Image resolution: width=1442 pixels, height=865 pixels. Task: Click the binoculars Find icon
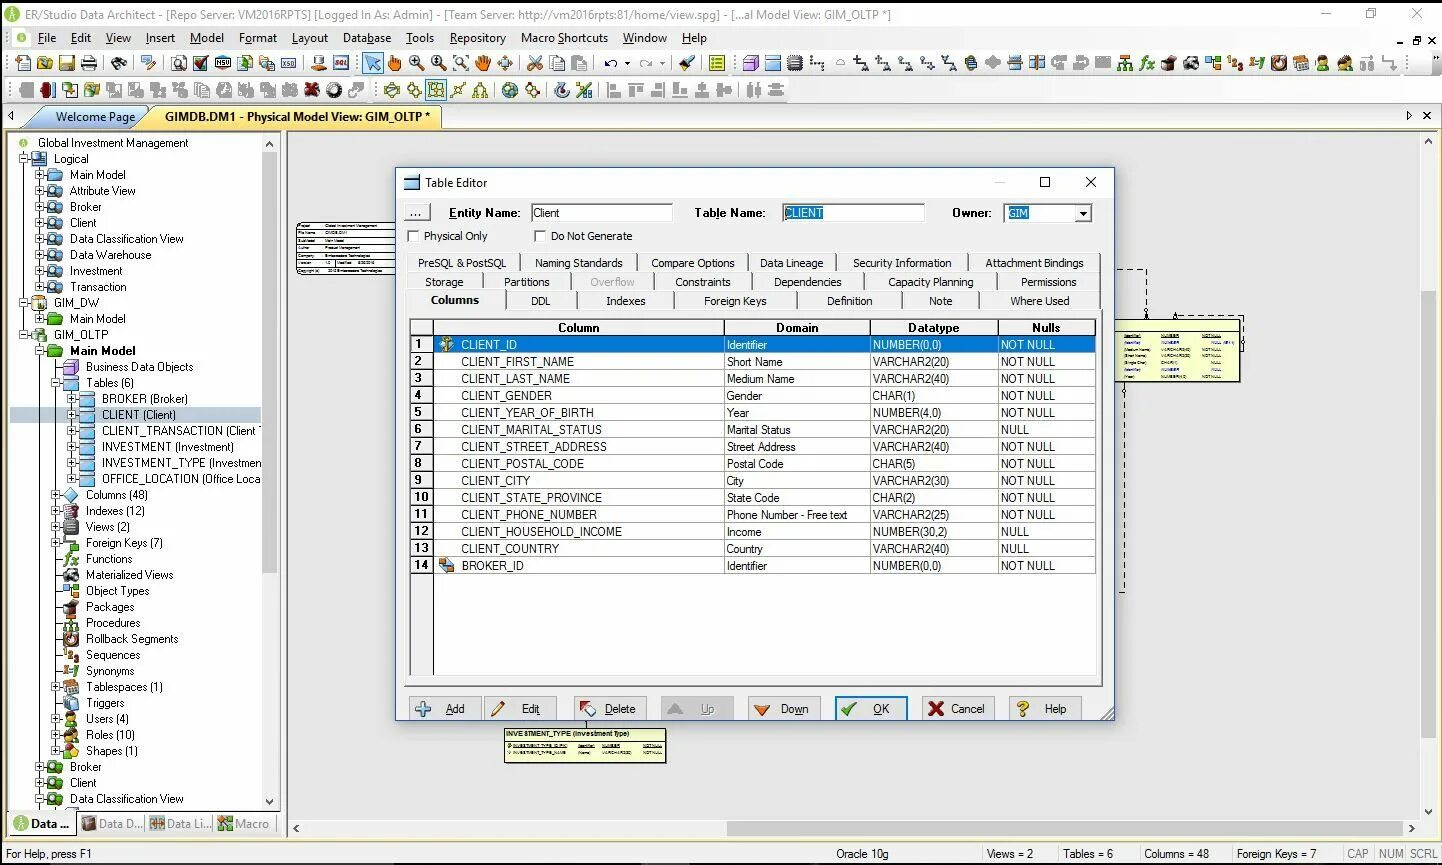(x=119, y=63)
